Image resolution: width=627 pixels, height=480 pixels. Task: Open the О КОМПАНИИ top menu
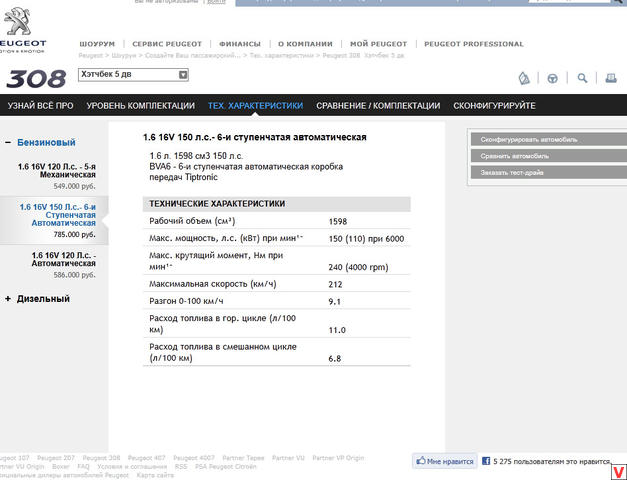pyautogui.click(x=305, y=44)
